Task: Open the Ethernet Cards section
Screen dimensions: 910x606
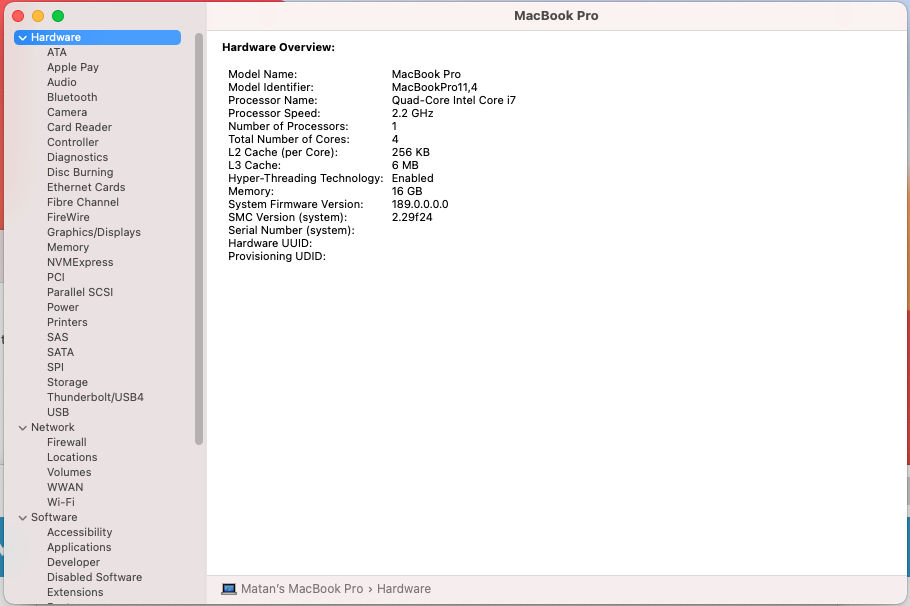Action: pos(86,187)
